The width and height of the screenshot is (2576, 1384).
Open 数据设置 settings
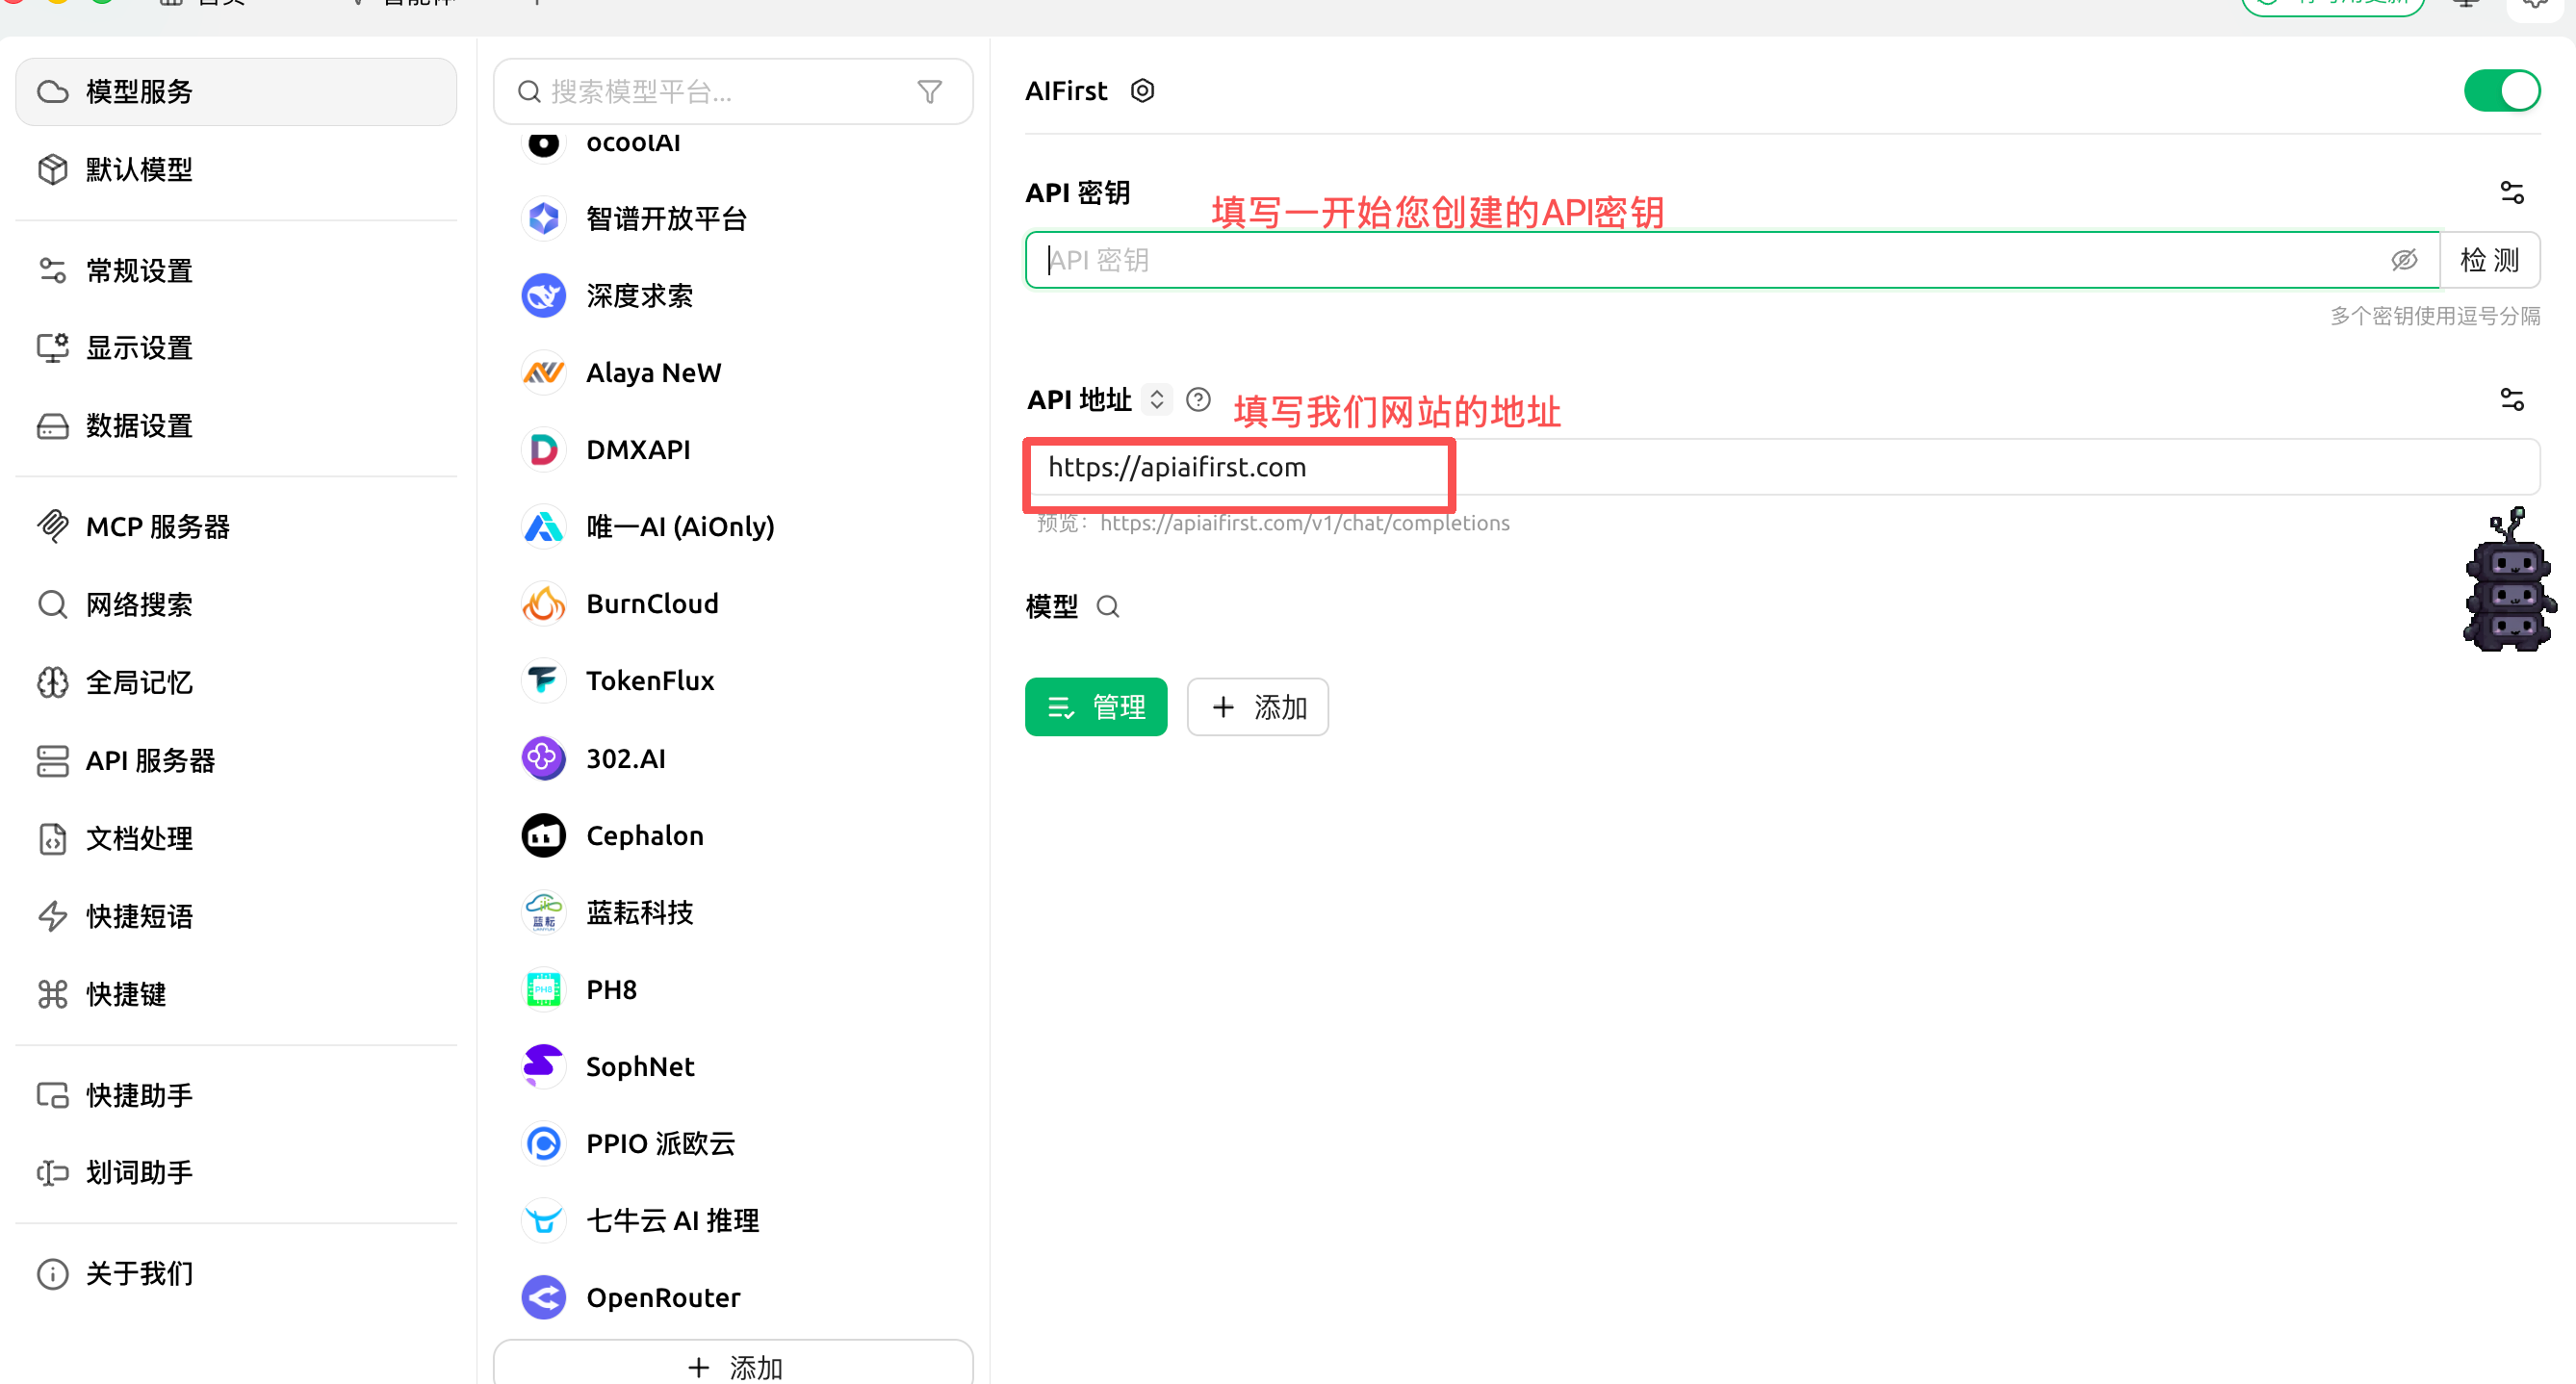236,426
